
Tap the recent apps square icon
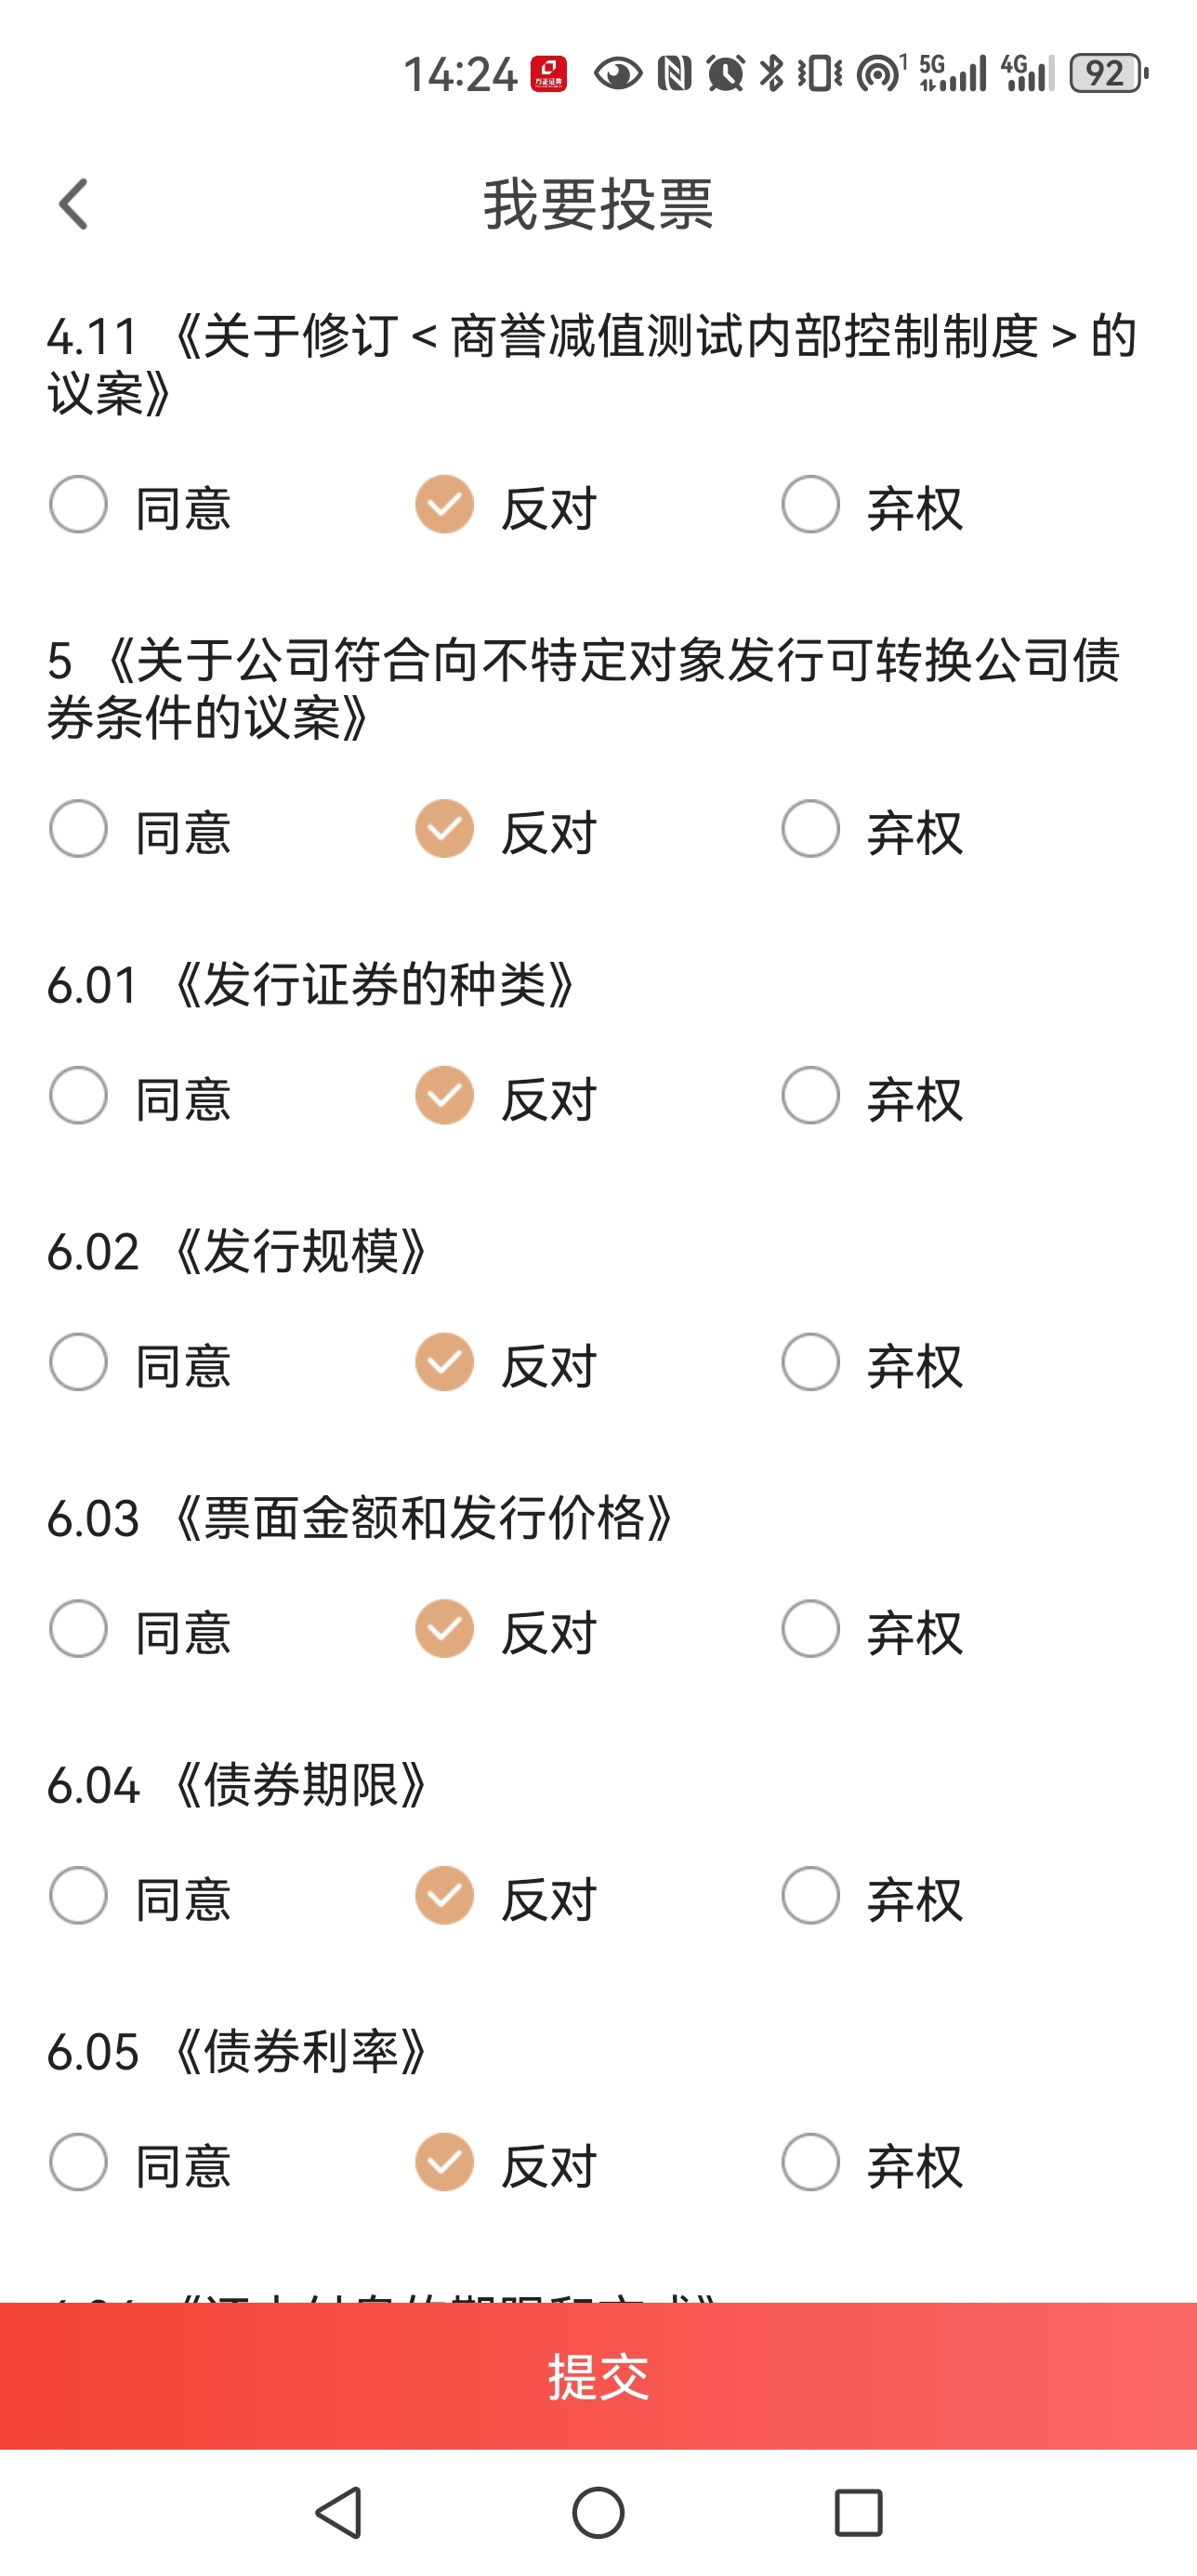(858, 2512)
